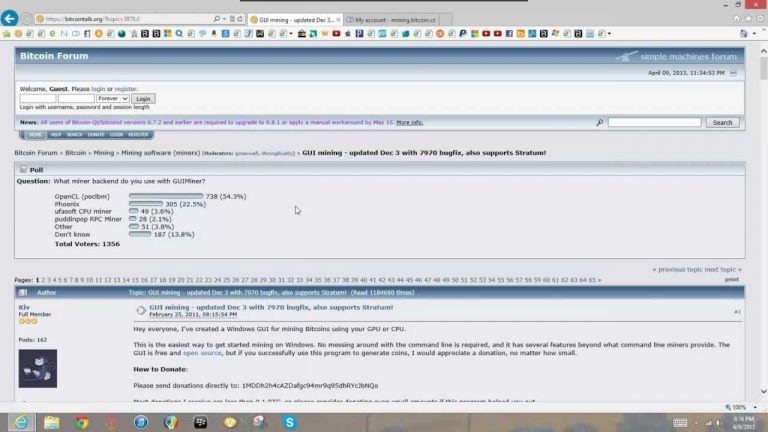Screen dimensions: 768x432
Task: Click the Mining breadcrumb link
Action: click(104, 153)
